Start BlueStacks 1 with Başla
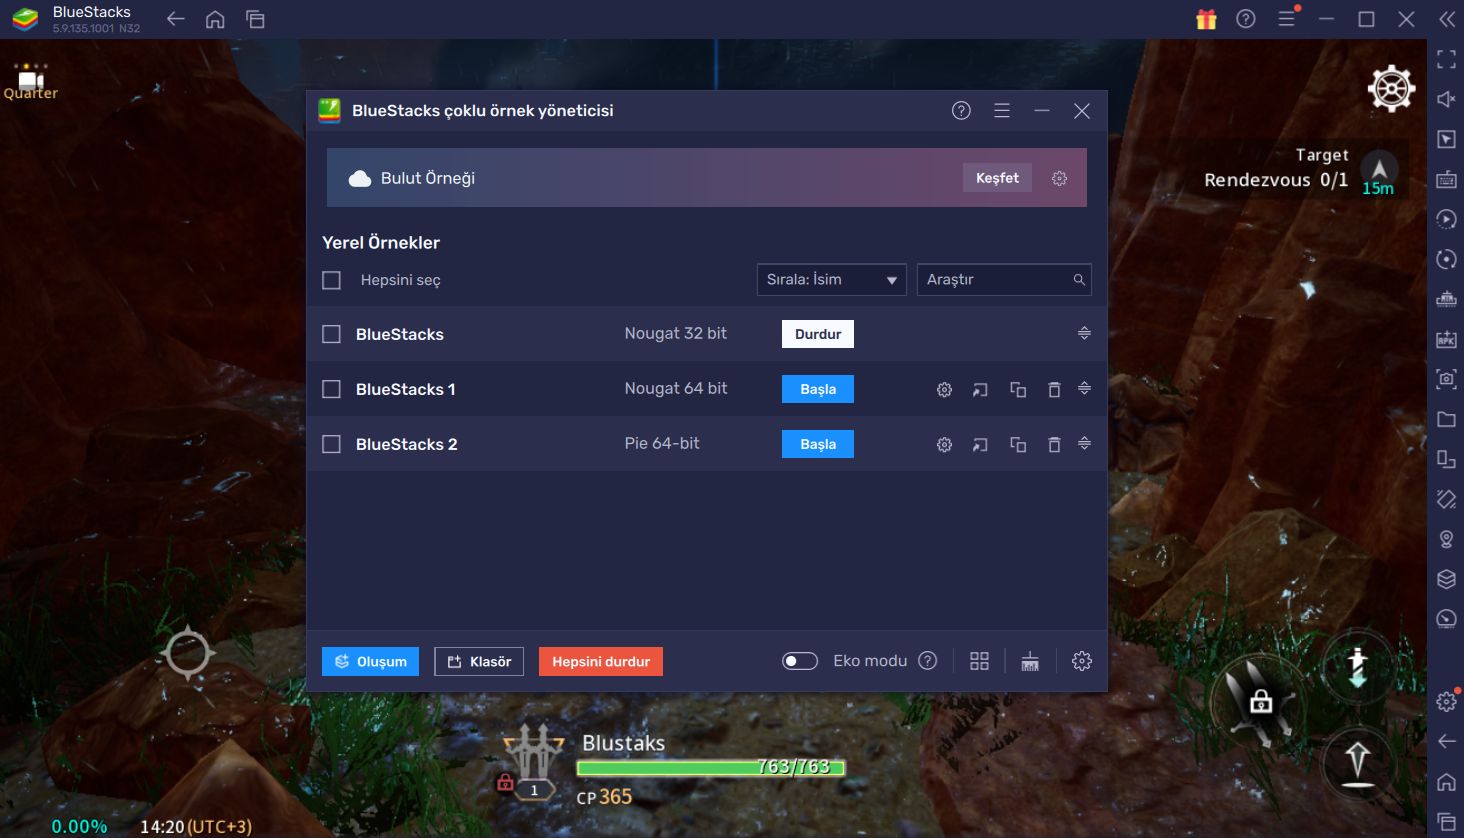The width and height of the screenshot is (1464, 838). point(818,389)
